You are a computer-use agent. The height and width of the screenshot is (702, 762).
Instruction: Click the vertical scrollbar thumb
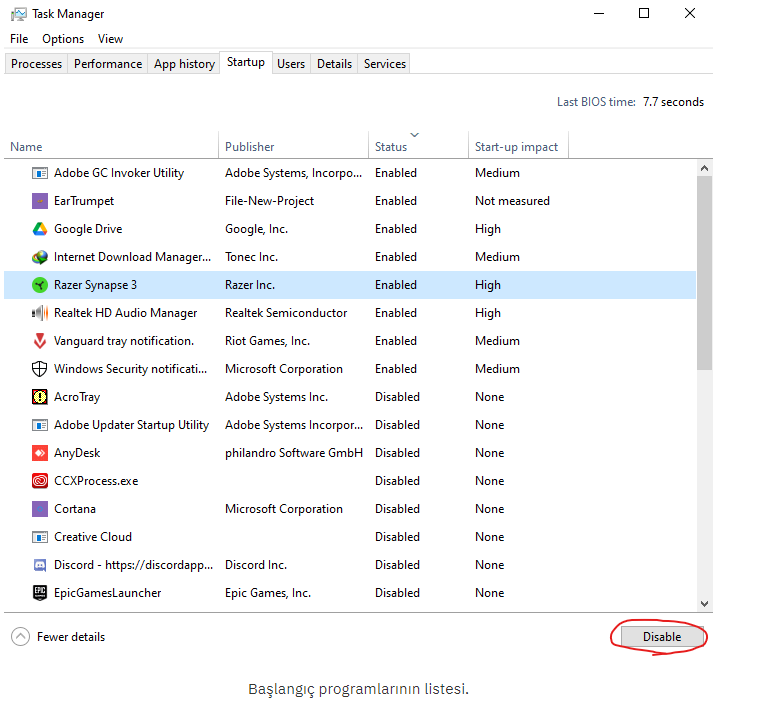coord(704,273)
